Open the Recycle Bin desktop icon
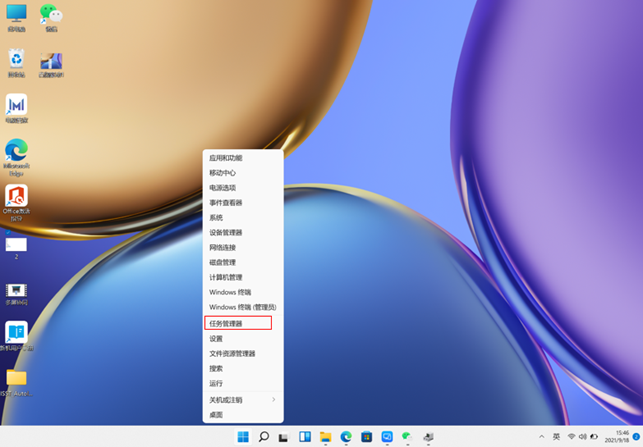643x447 pixels. (16, 59)
